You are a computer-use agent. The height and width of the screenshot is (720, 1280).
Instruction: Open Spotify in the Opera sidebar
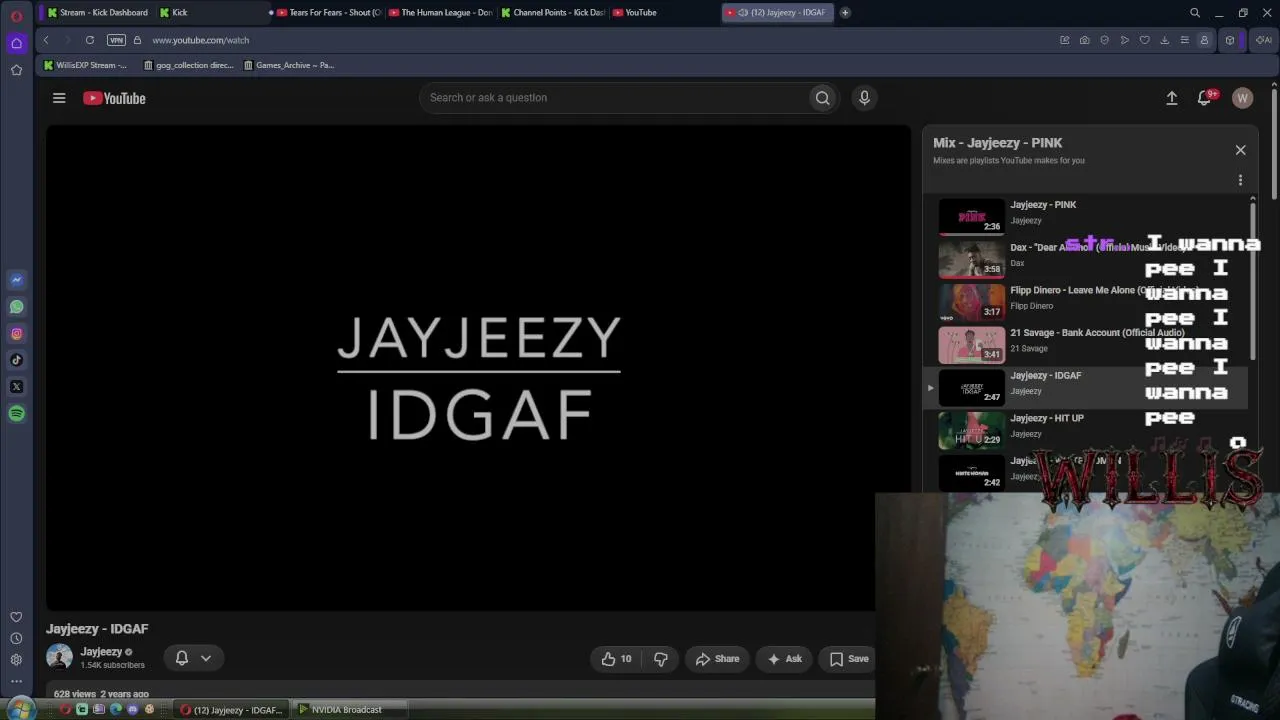(x=16, y=414)
